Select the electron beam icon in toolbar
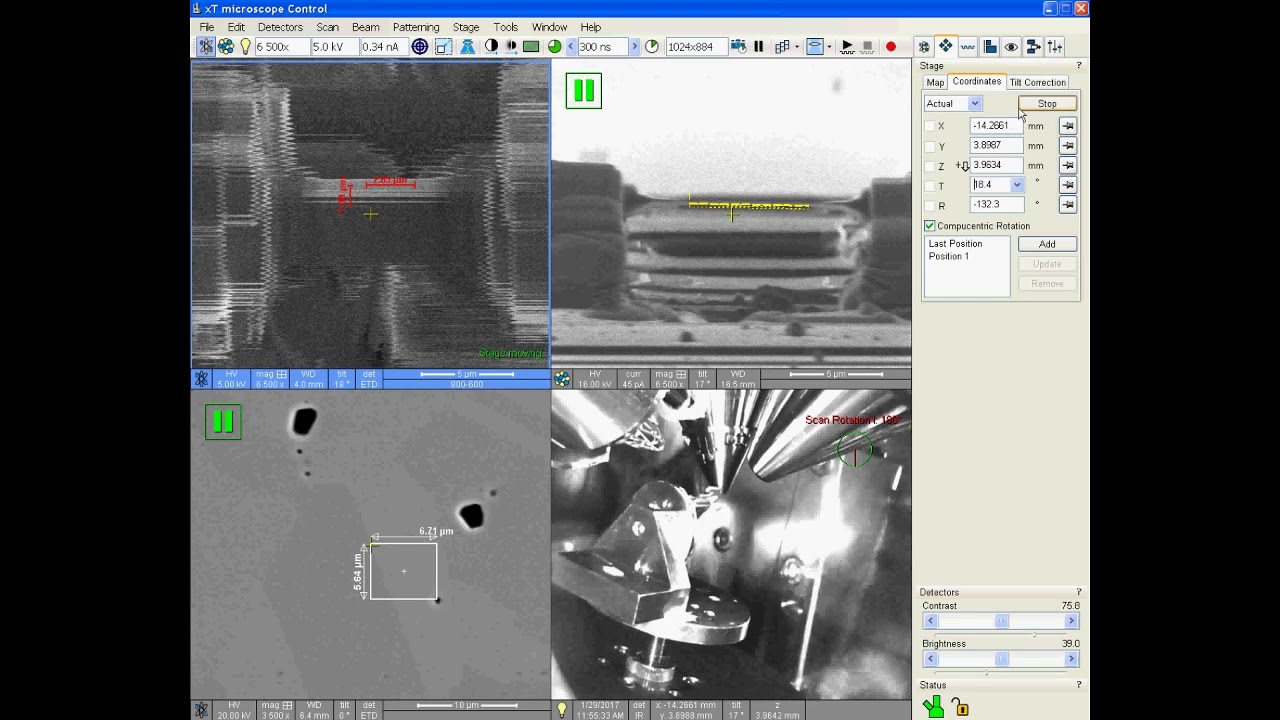 click(x=205, y=46)
